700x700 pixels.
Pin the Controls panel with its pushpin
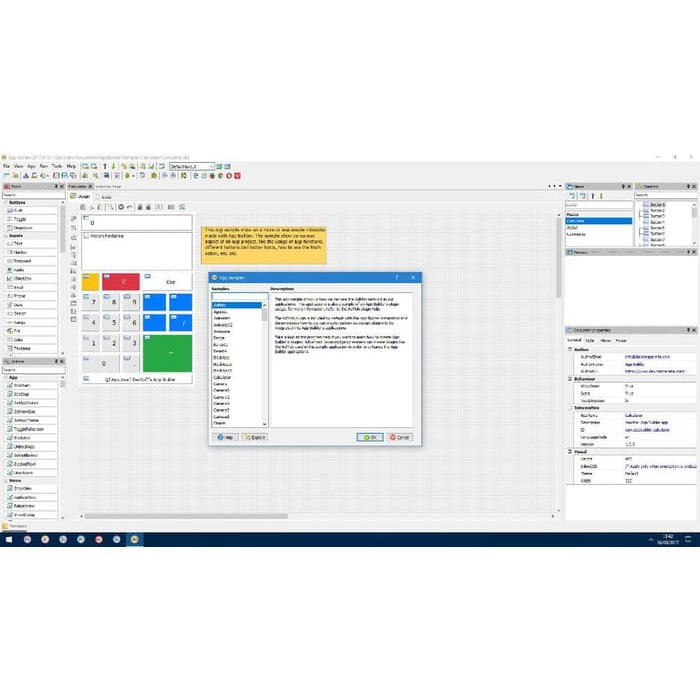(688, 186)
